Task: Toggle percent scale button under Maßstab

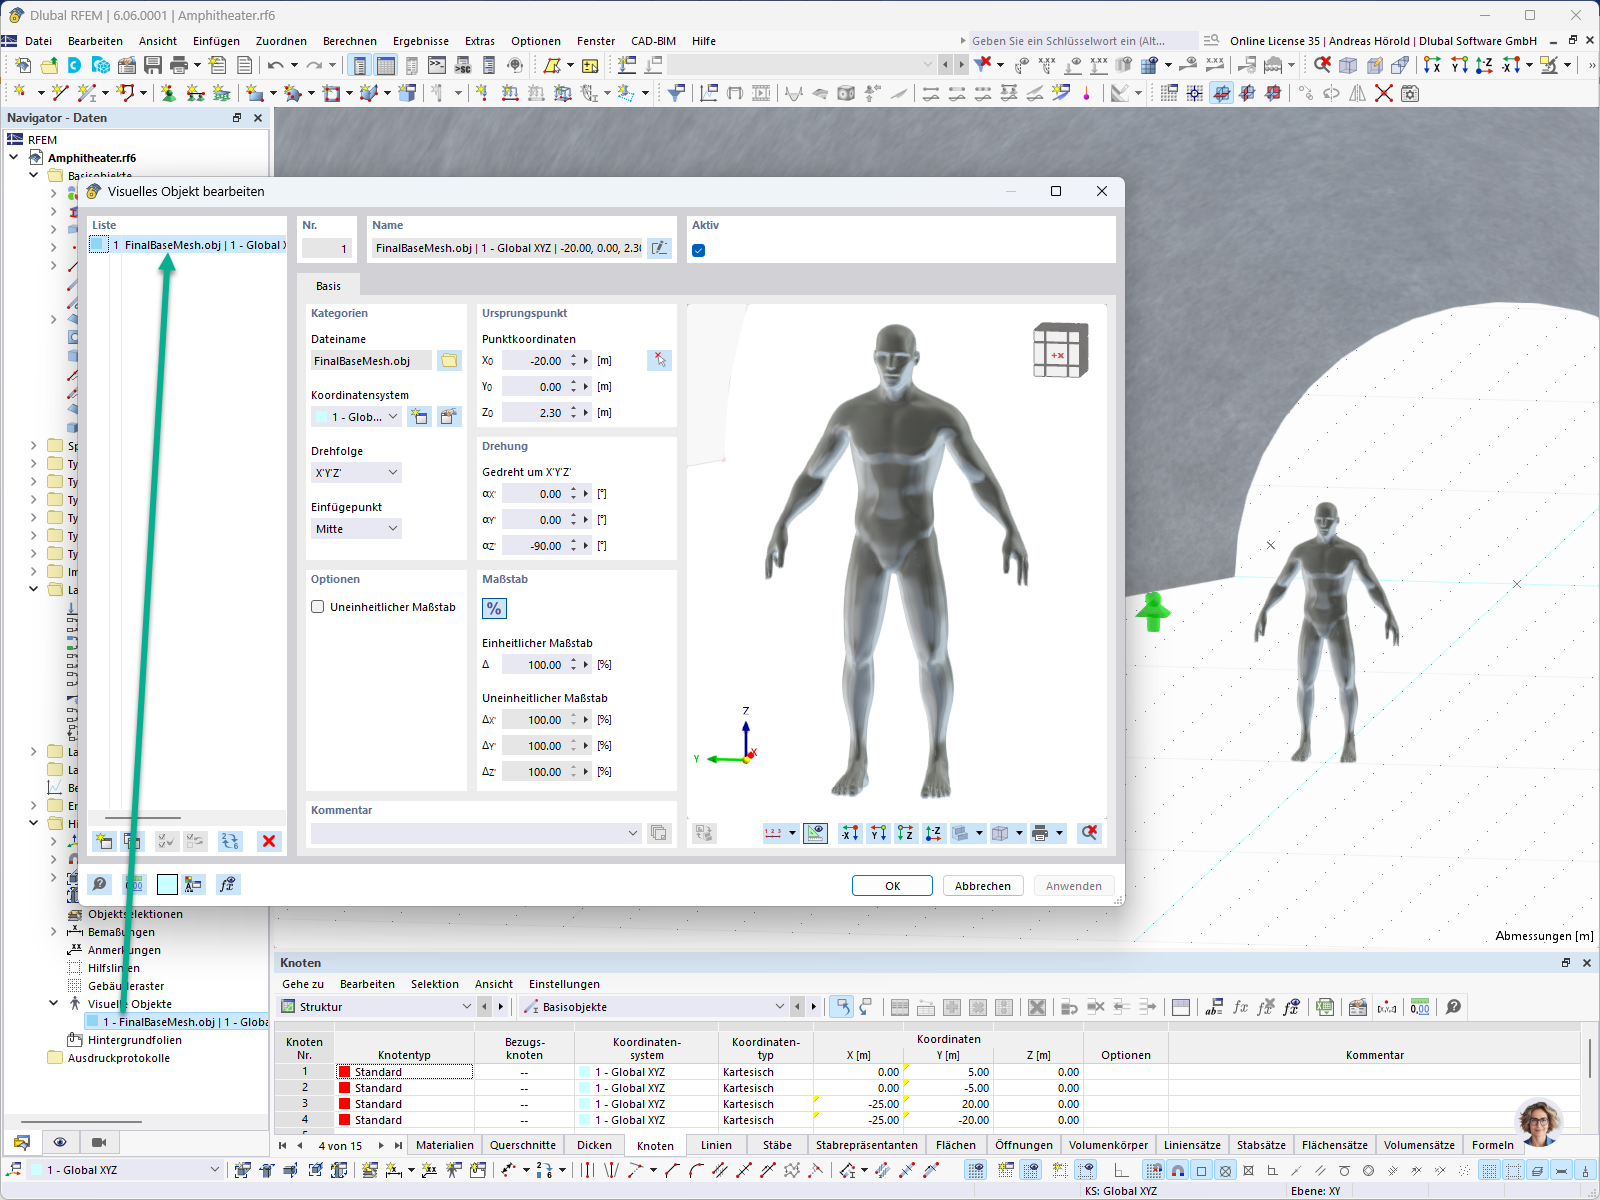Action: (x=494, y=608)
